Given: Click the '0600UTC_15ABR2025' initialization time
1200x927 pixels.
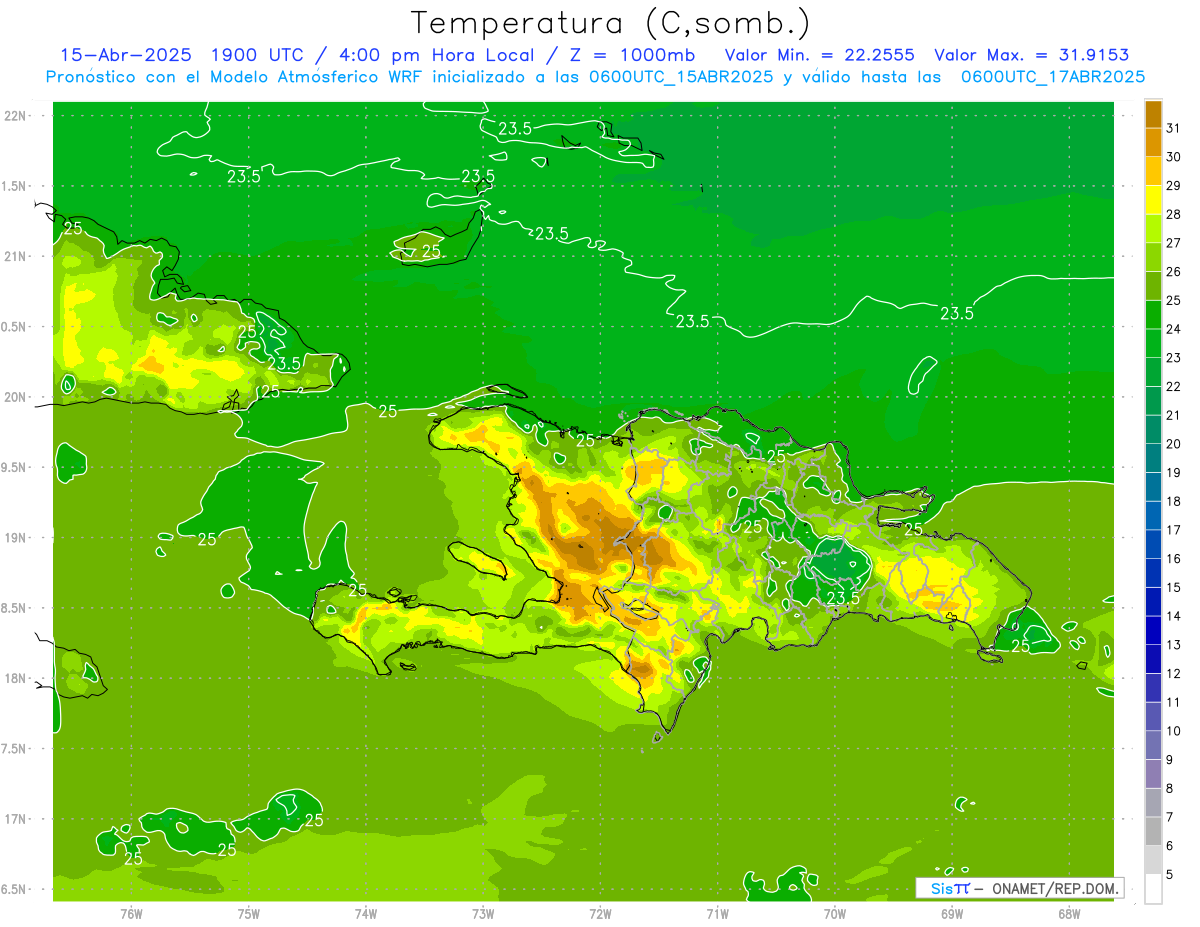Looking at the screenshot, I should (x=681, y=76).
